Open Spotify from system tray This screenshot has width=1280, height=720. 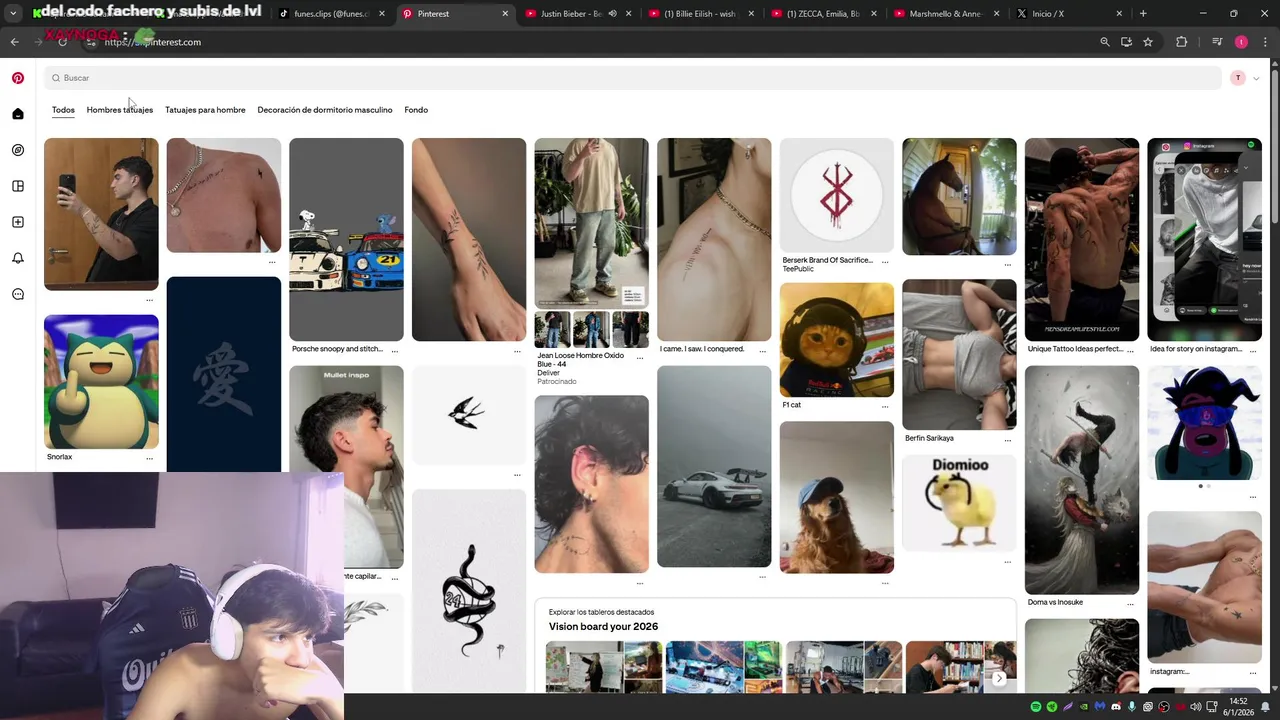1035,707
